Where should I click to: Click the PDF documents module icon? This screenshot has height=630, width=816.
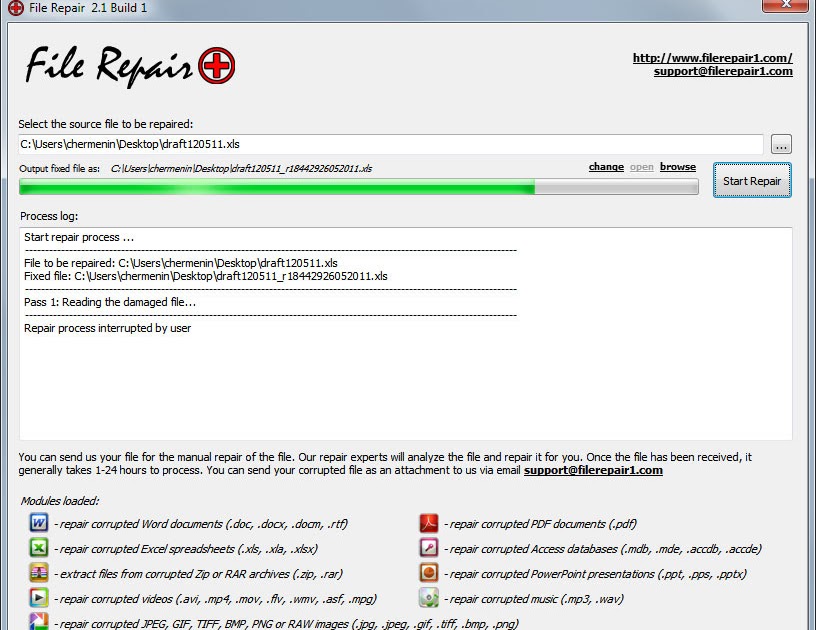click(429, 522)
